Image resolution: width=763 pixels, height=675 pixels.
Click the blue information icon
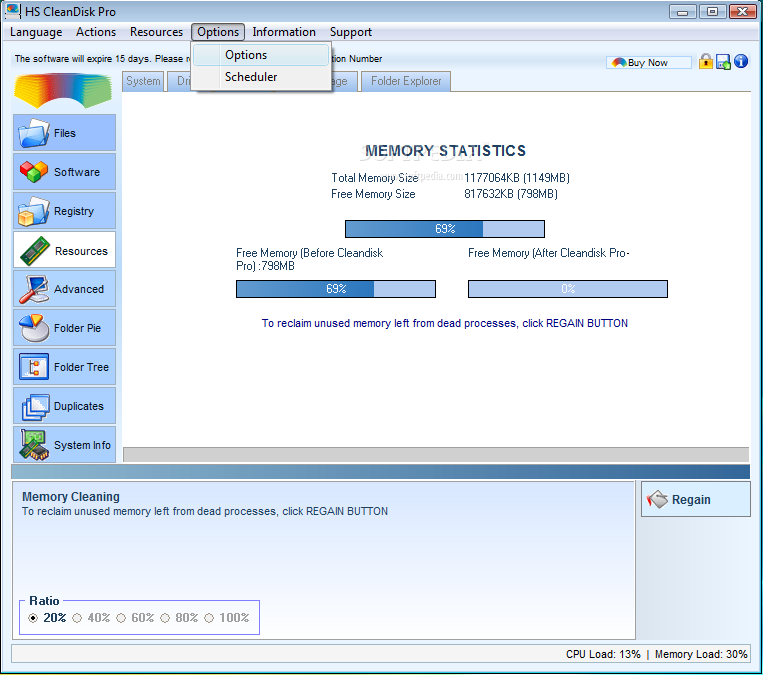tap(741, 61)
